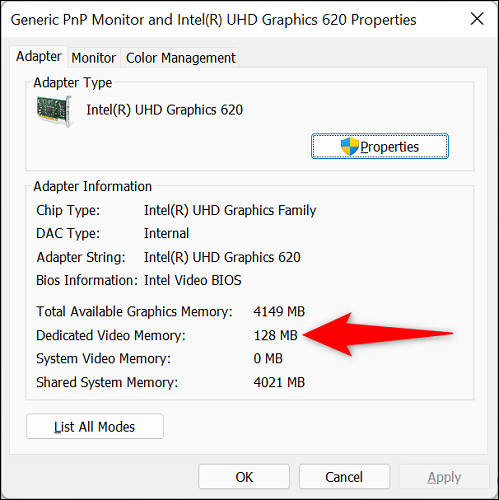This screenshot has width=499, height=500.
Task: Click the DAC Type Internal value
Action: coord(166,233)
